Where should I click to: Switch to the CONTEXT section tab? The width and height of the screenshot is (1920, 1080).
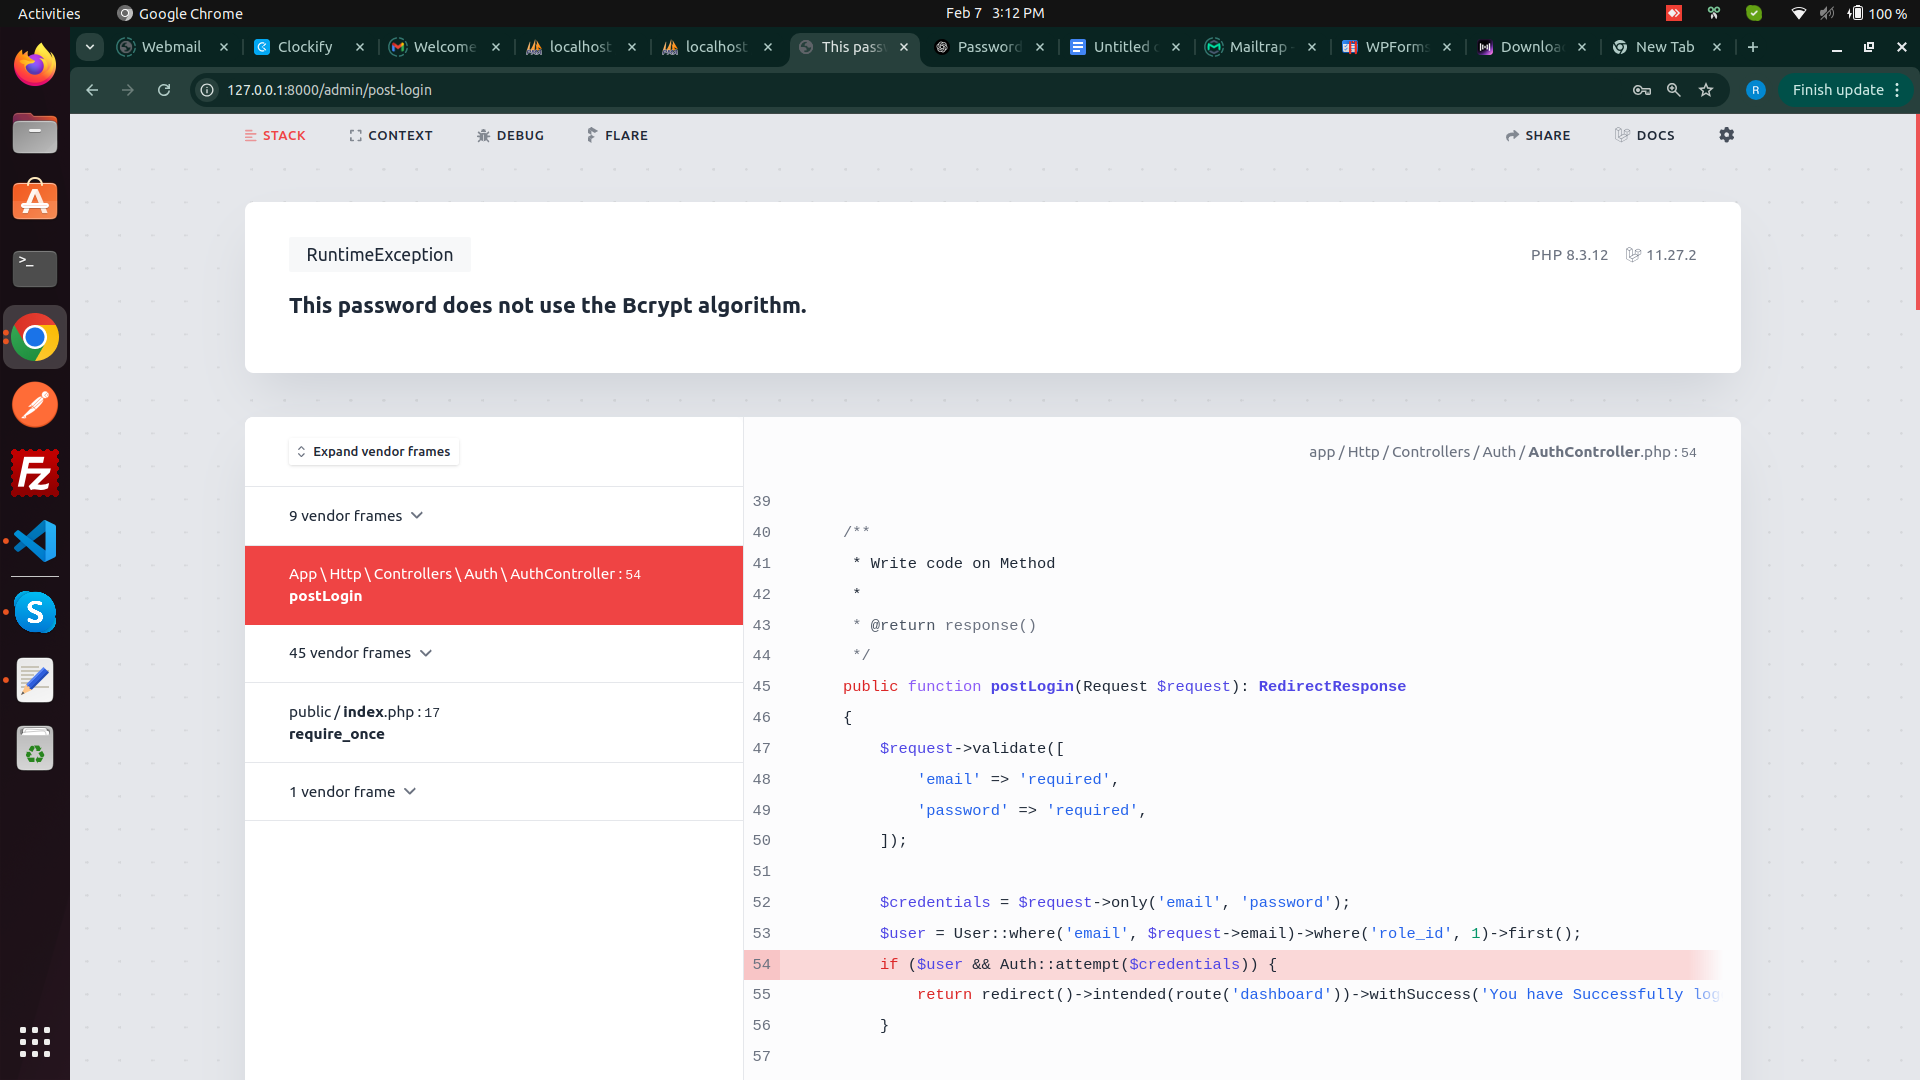click(x=391, y=135)
